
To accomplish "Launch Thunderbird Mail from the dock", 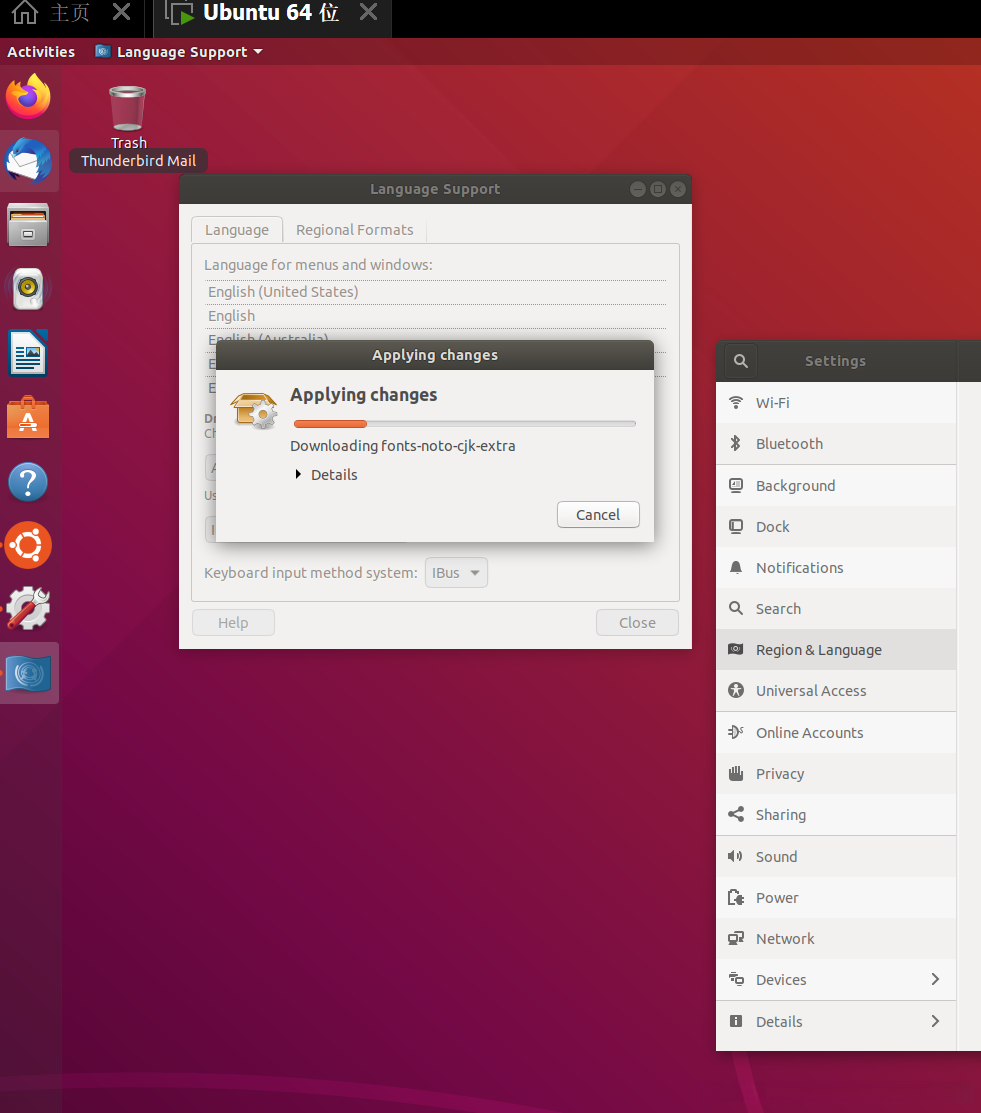I will tap(28, 161).
